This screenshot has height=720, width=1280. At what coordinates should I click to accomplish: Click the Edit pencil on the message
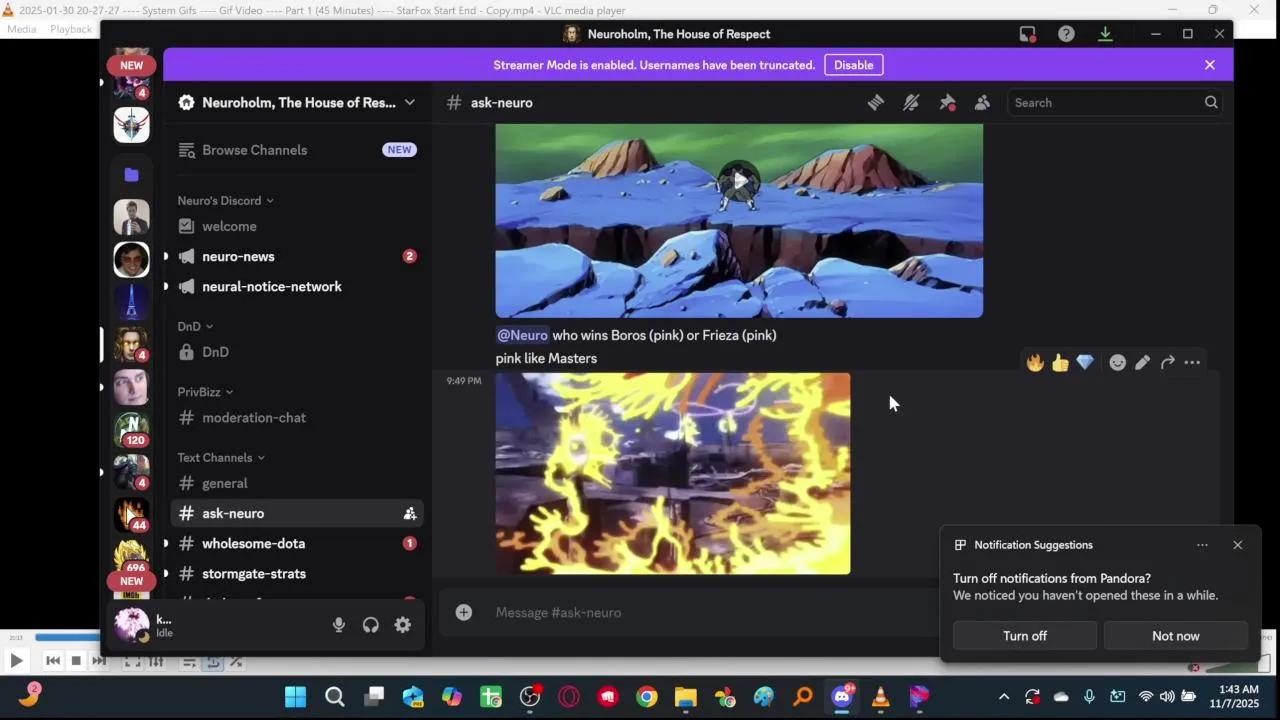(1142, 363)
